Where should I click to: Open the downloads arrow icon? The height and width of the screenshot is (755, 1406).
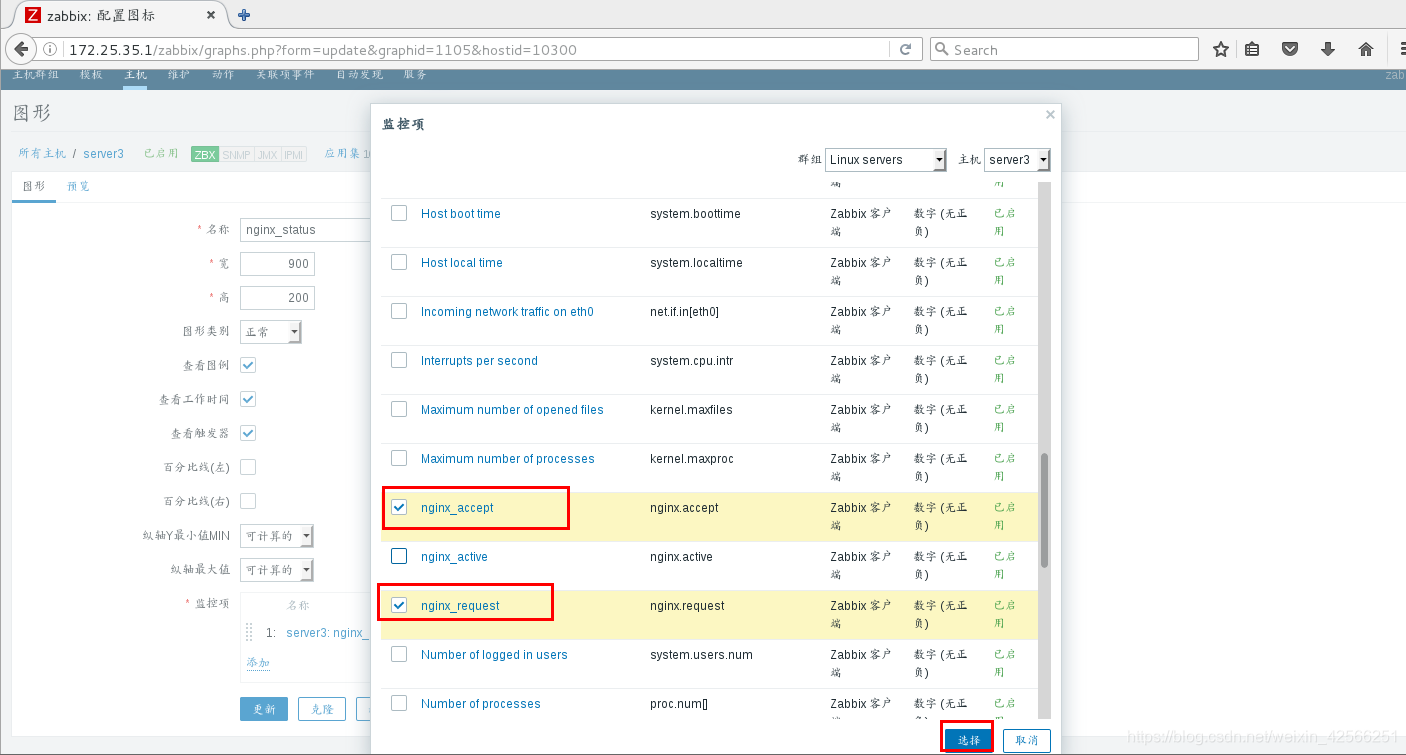1328,50
